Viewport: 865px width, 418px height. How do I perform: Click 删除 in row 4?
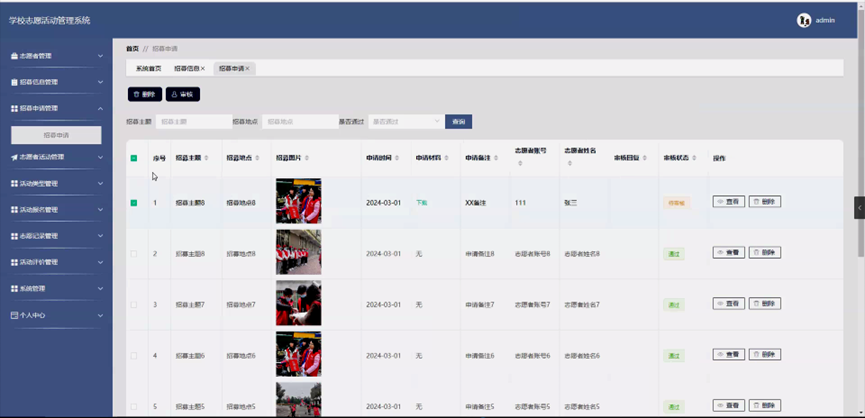pyautogui.click(x=765, y=355)
